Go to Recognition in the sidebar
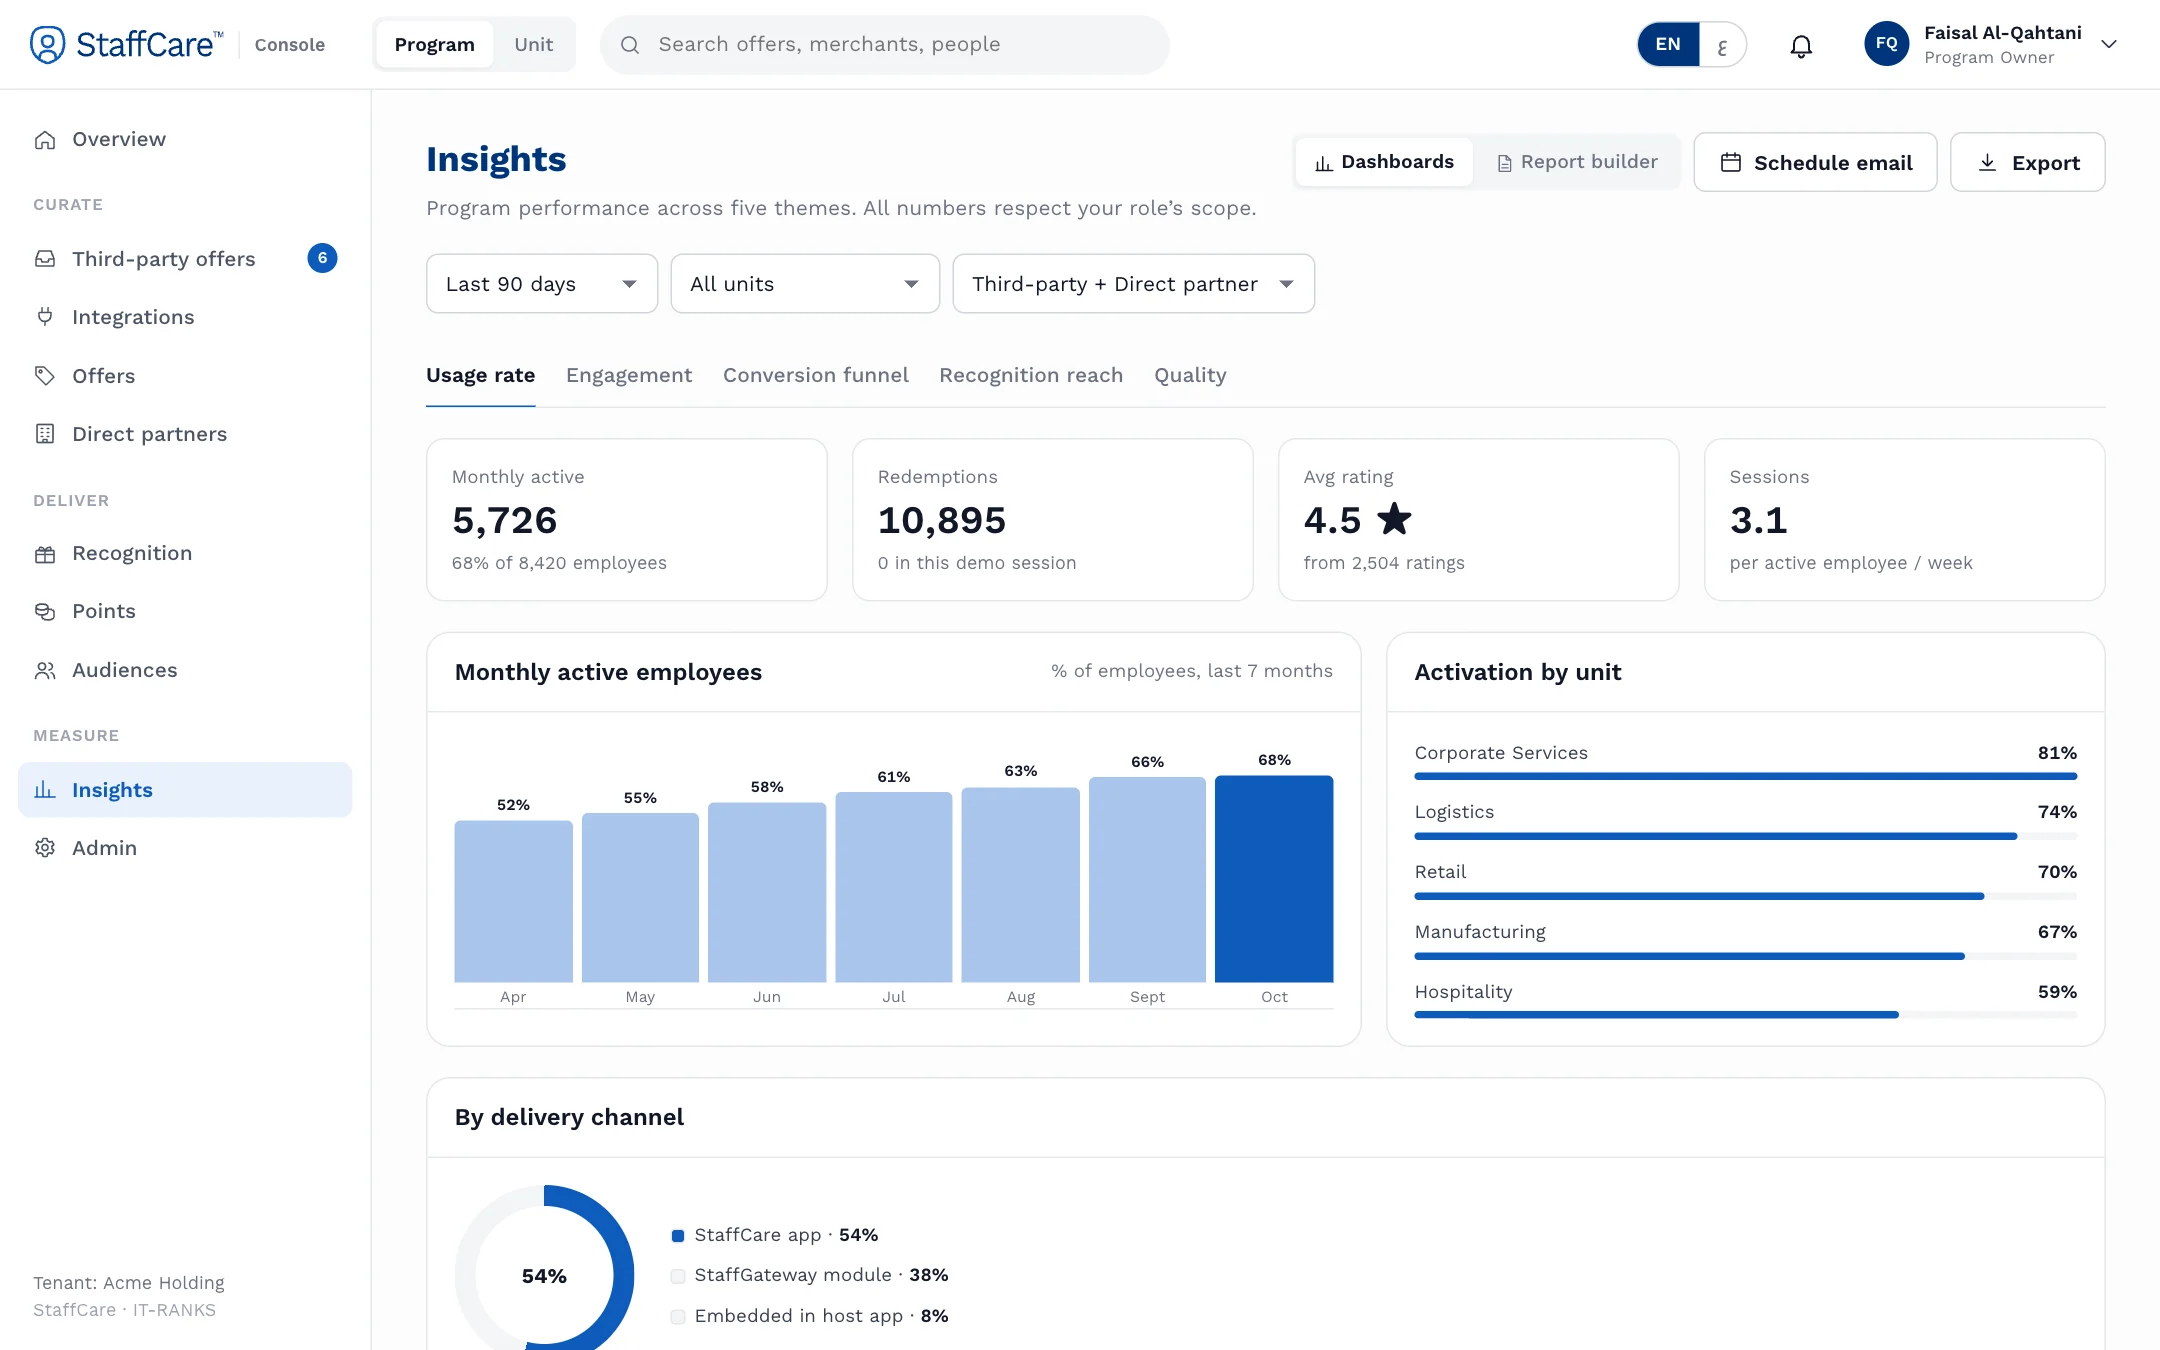This screenshot has height=1350, width=2160. coord(185,553)
